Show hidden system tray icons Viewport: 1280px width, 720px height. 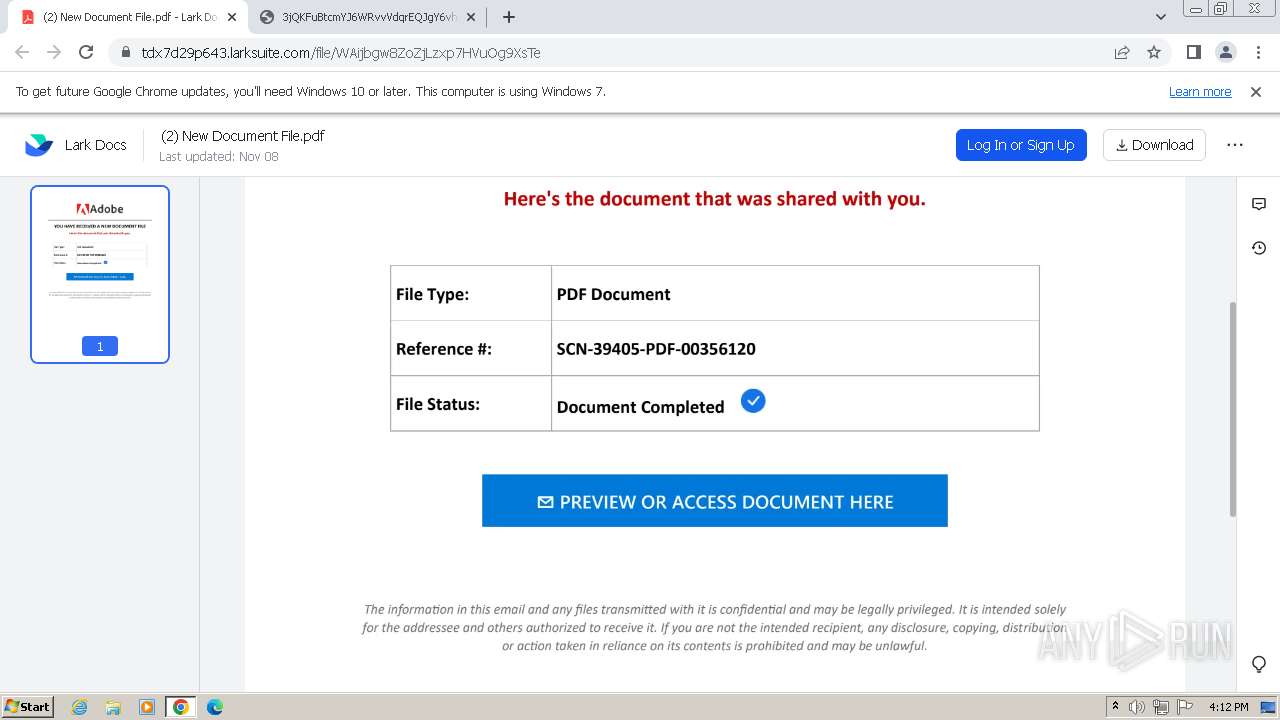1115,707
